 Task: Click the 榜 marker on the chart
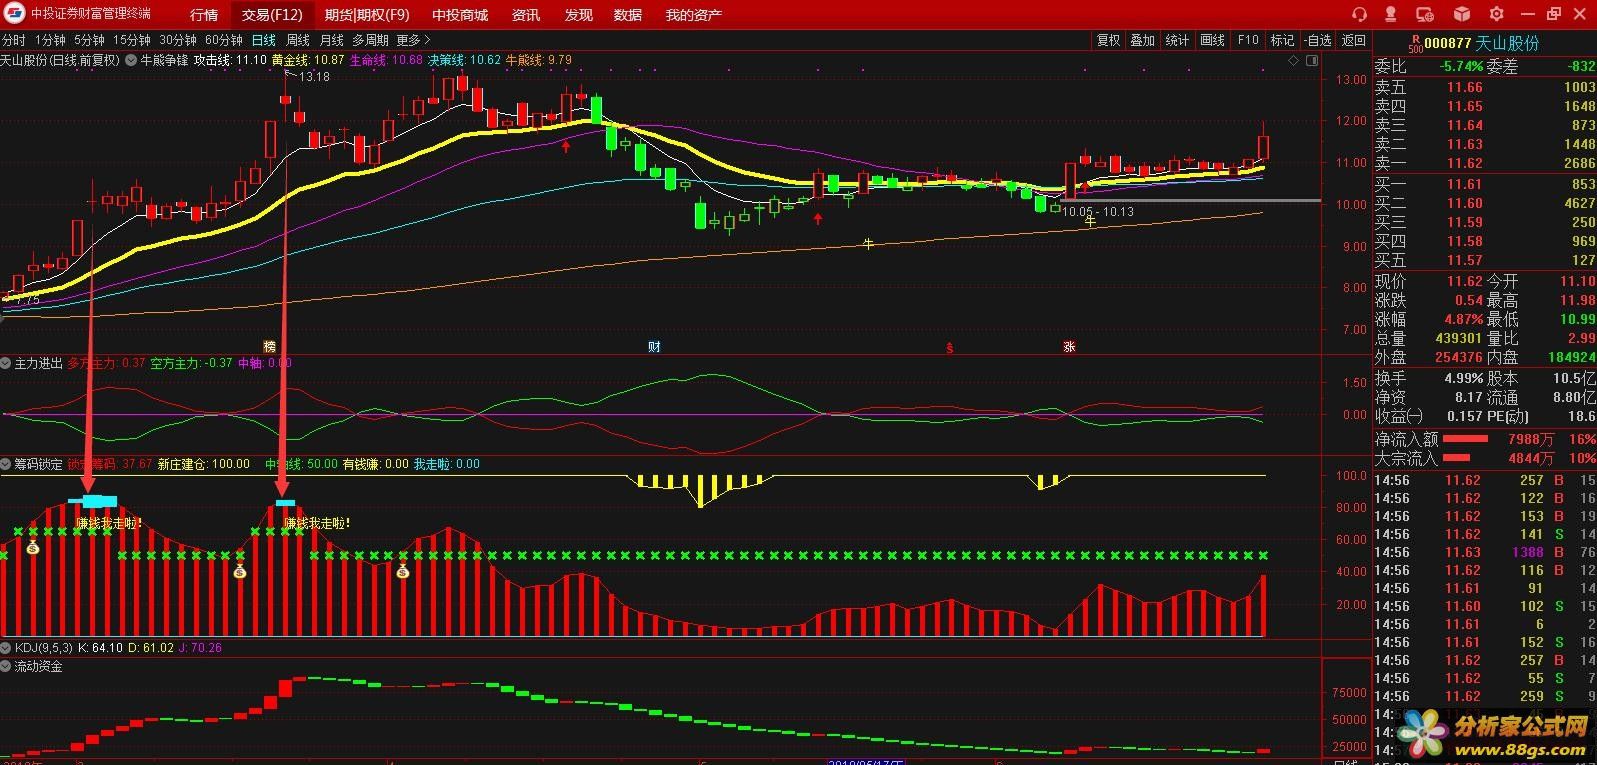click(269, 346)
